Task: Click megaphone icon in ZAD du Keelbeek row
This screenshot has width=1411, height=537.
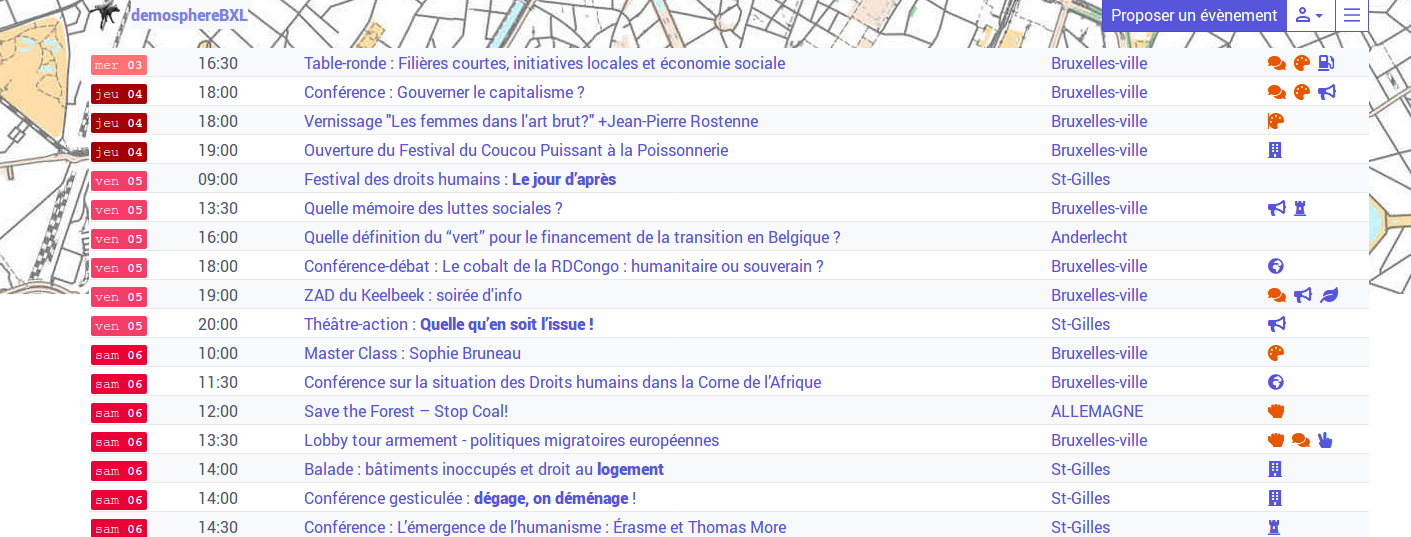Action: click(1302, 295)
